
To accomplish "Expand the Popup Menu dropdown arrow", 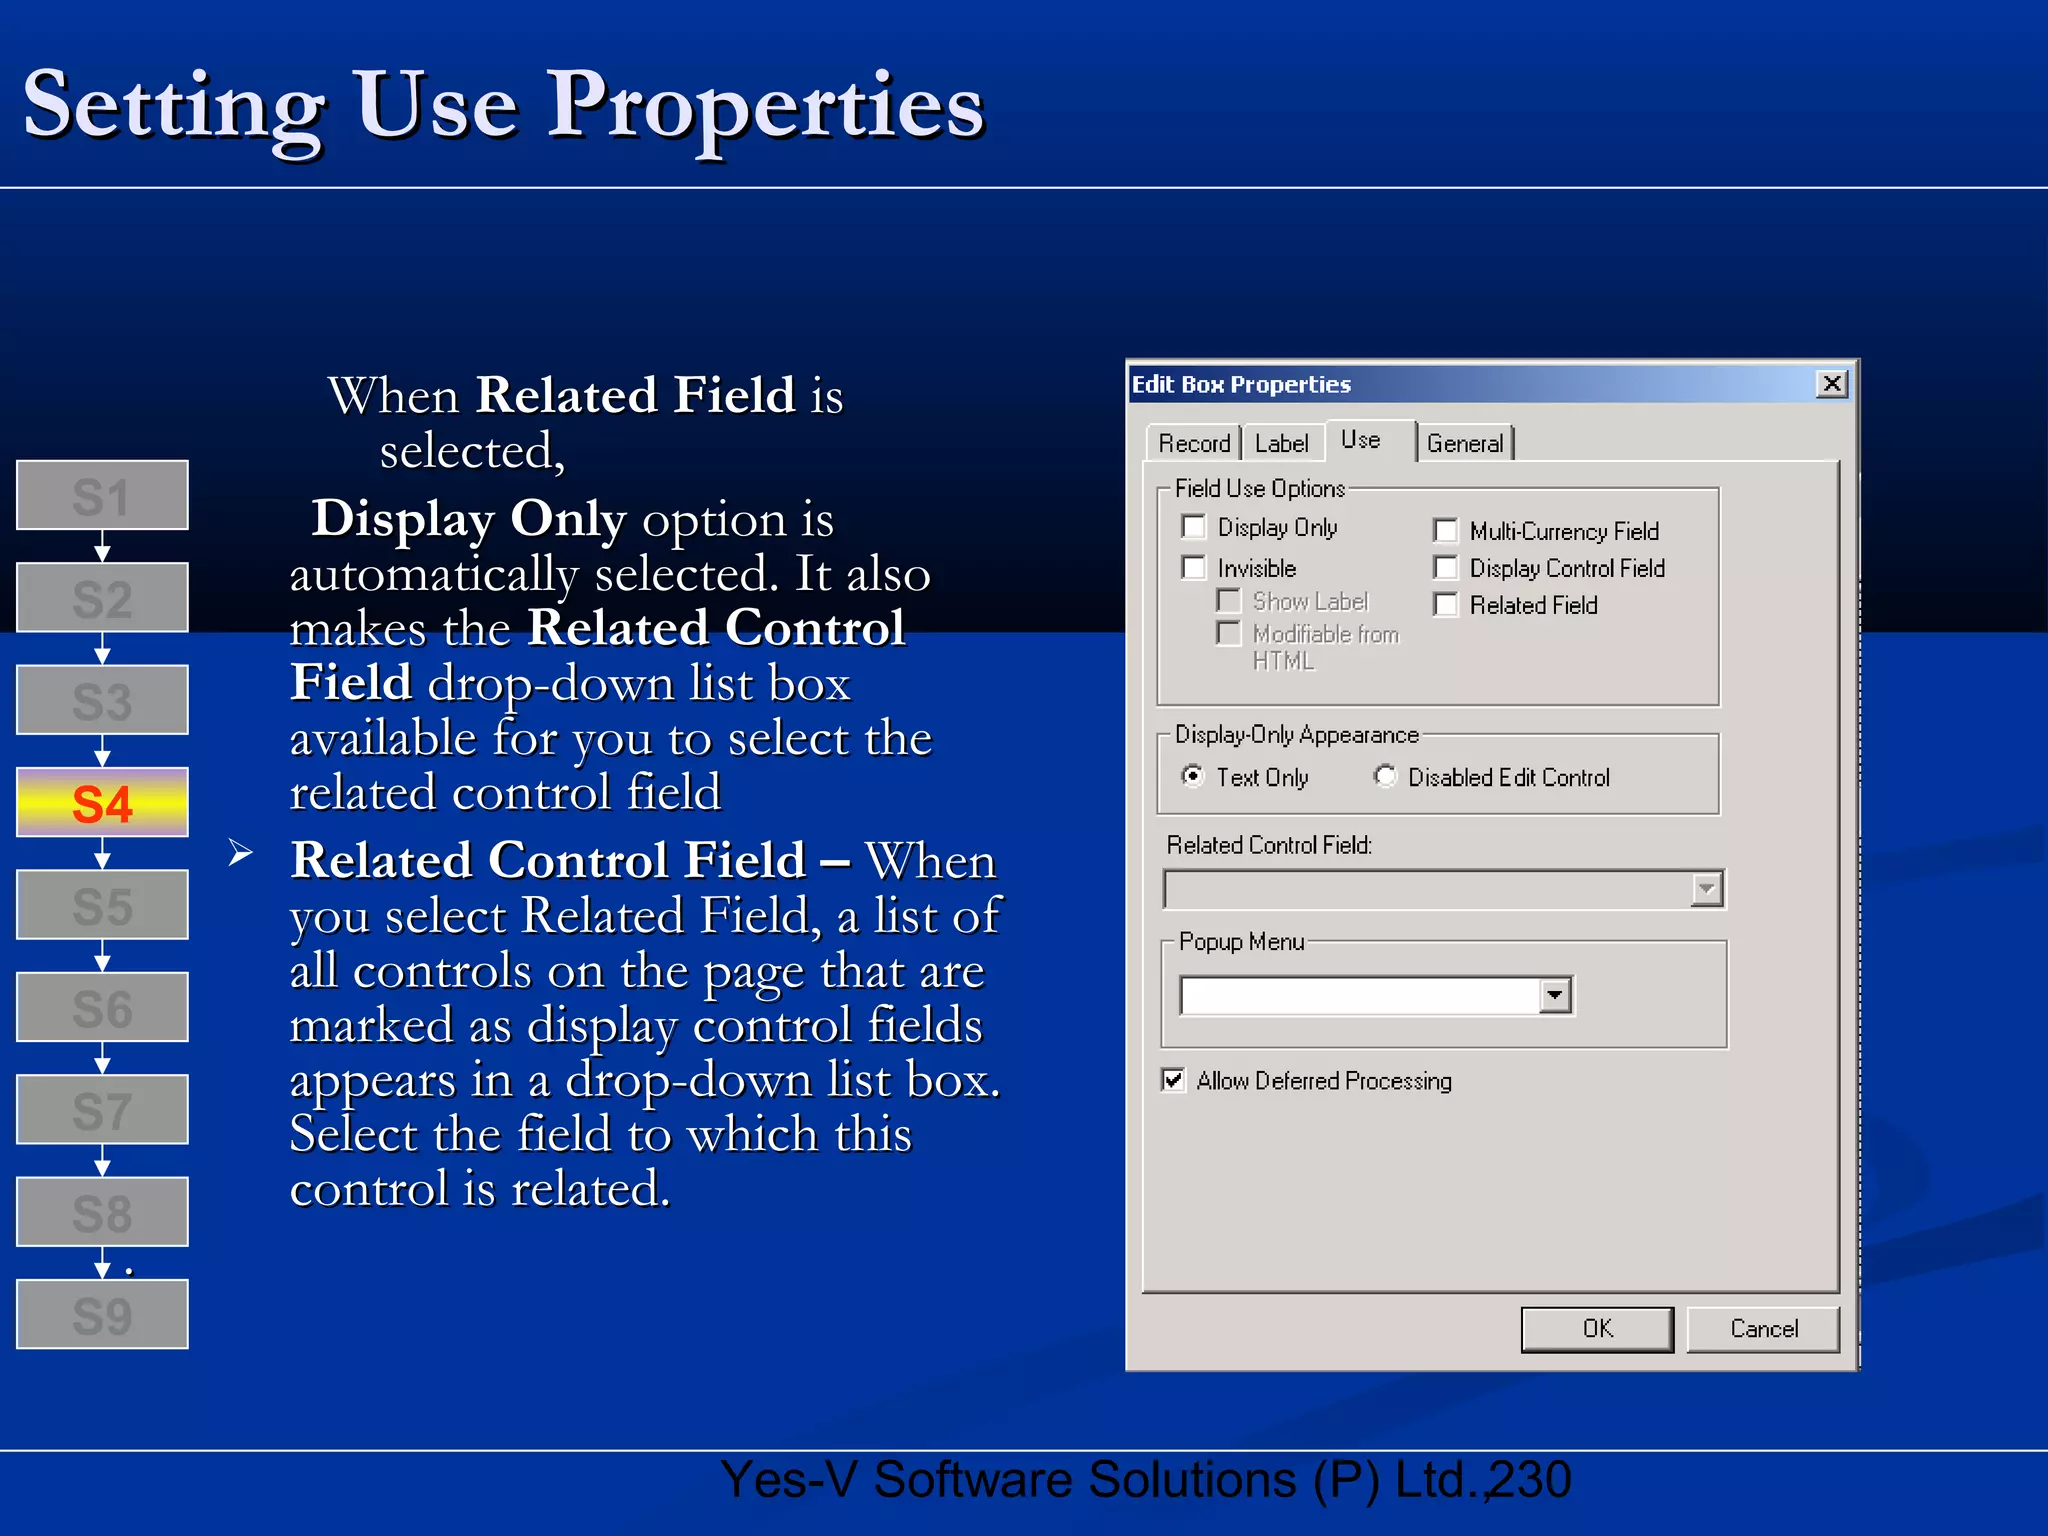I will pyautogui.click(x=1555, y=995).
